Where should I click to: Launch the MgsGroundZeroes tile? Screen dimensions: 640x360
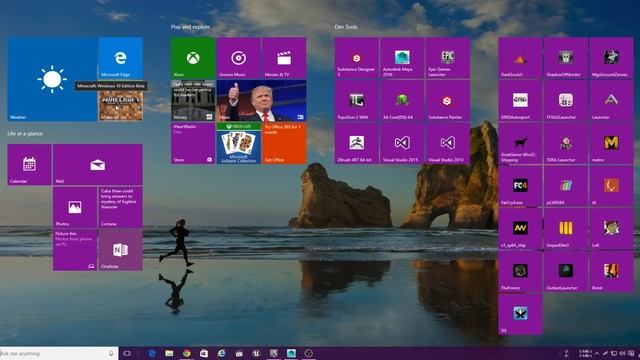pos(611,58)
